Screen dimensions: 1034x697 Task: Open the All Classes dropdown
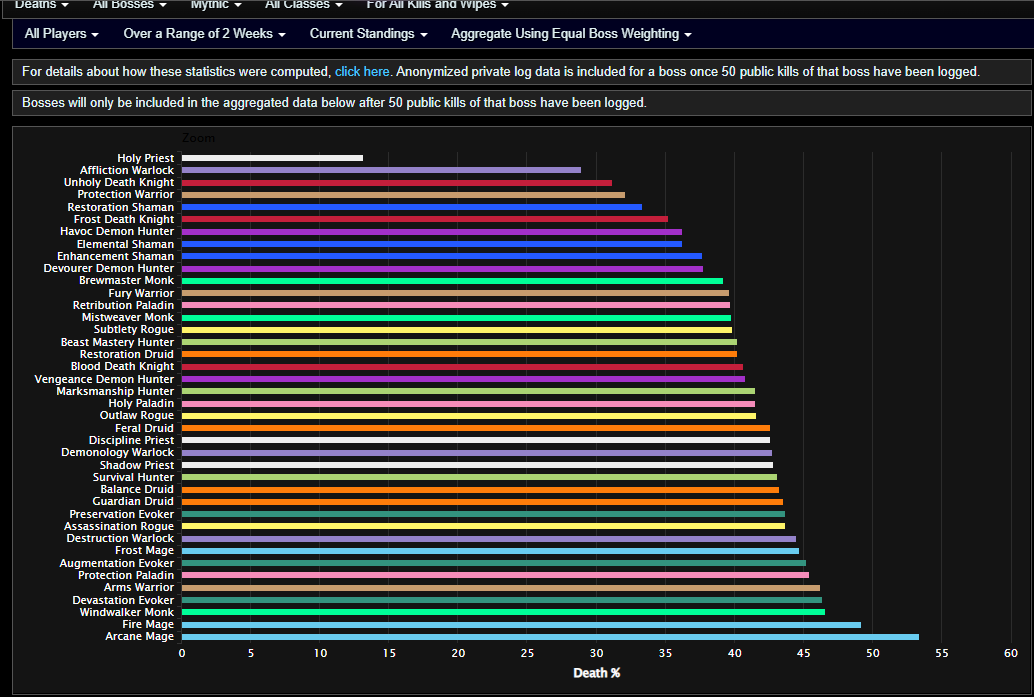303,5
